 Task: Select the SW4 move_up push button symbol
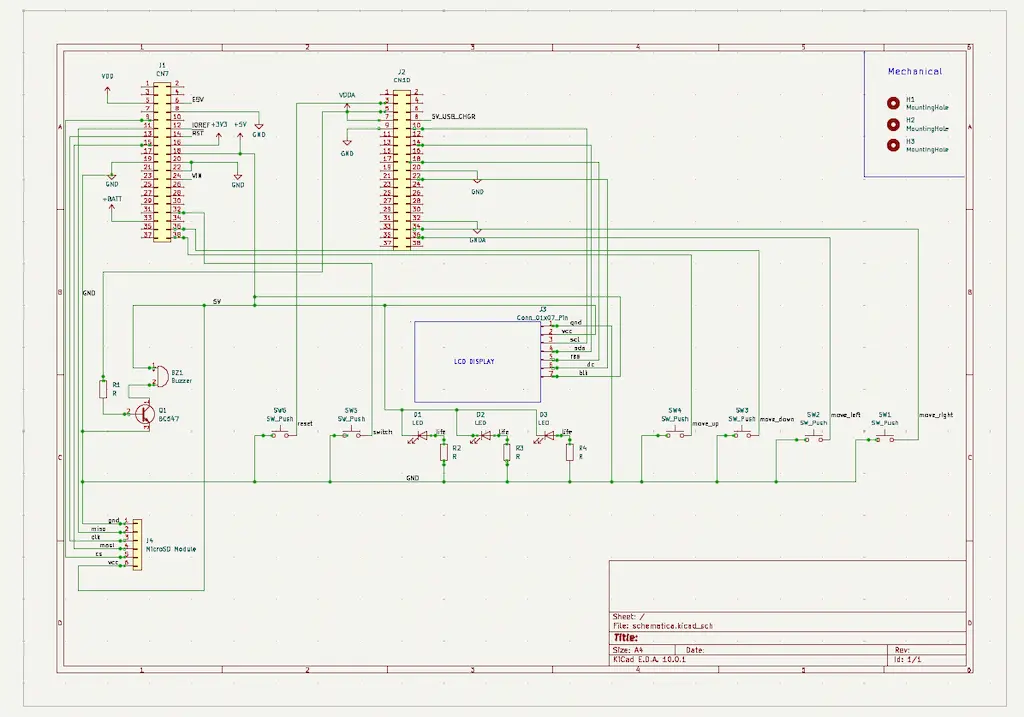[x=675, y=434]
